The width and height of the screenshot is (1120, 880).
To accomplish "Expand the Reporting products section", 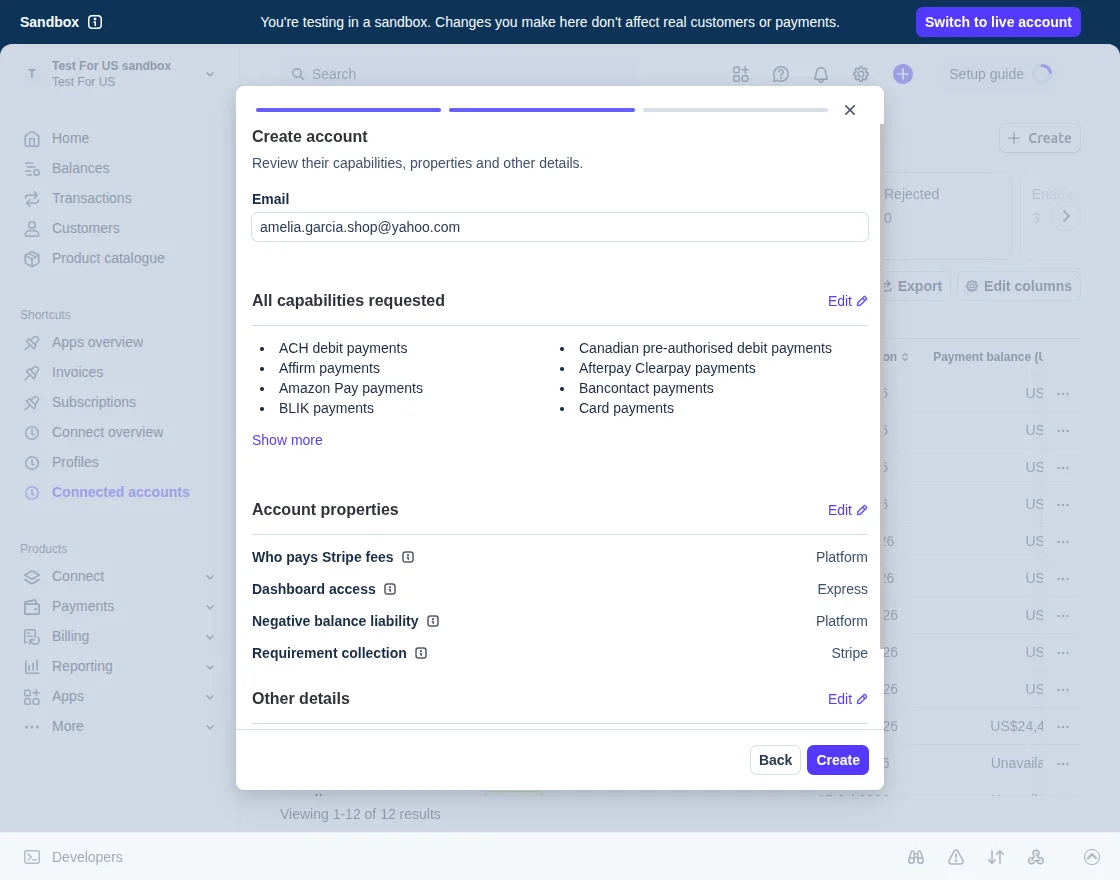I will click(x=210, y=667).
